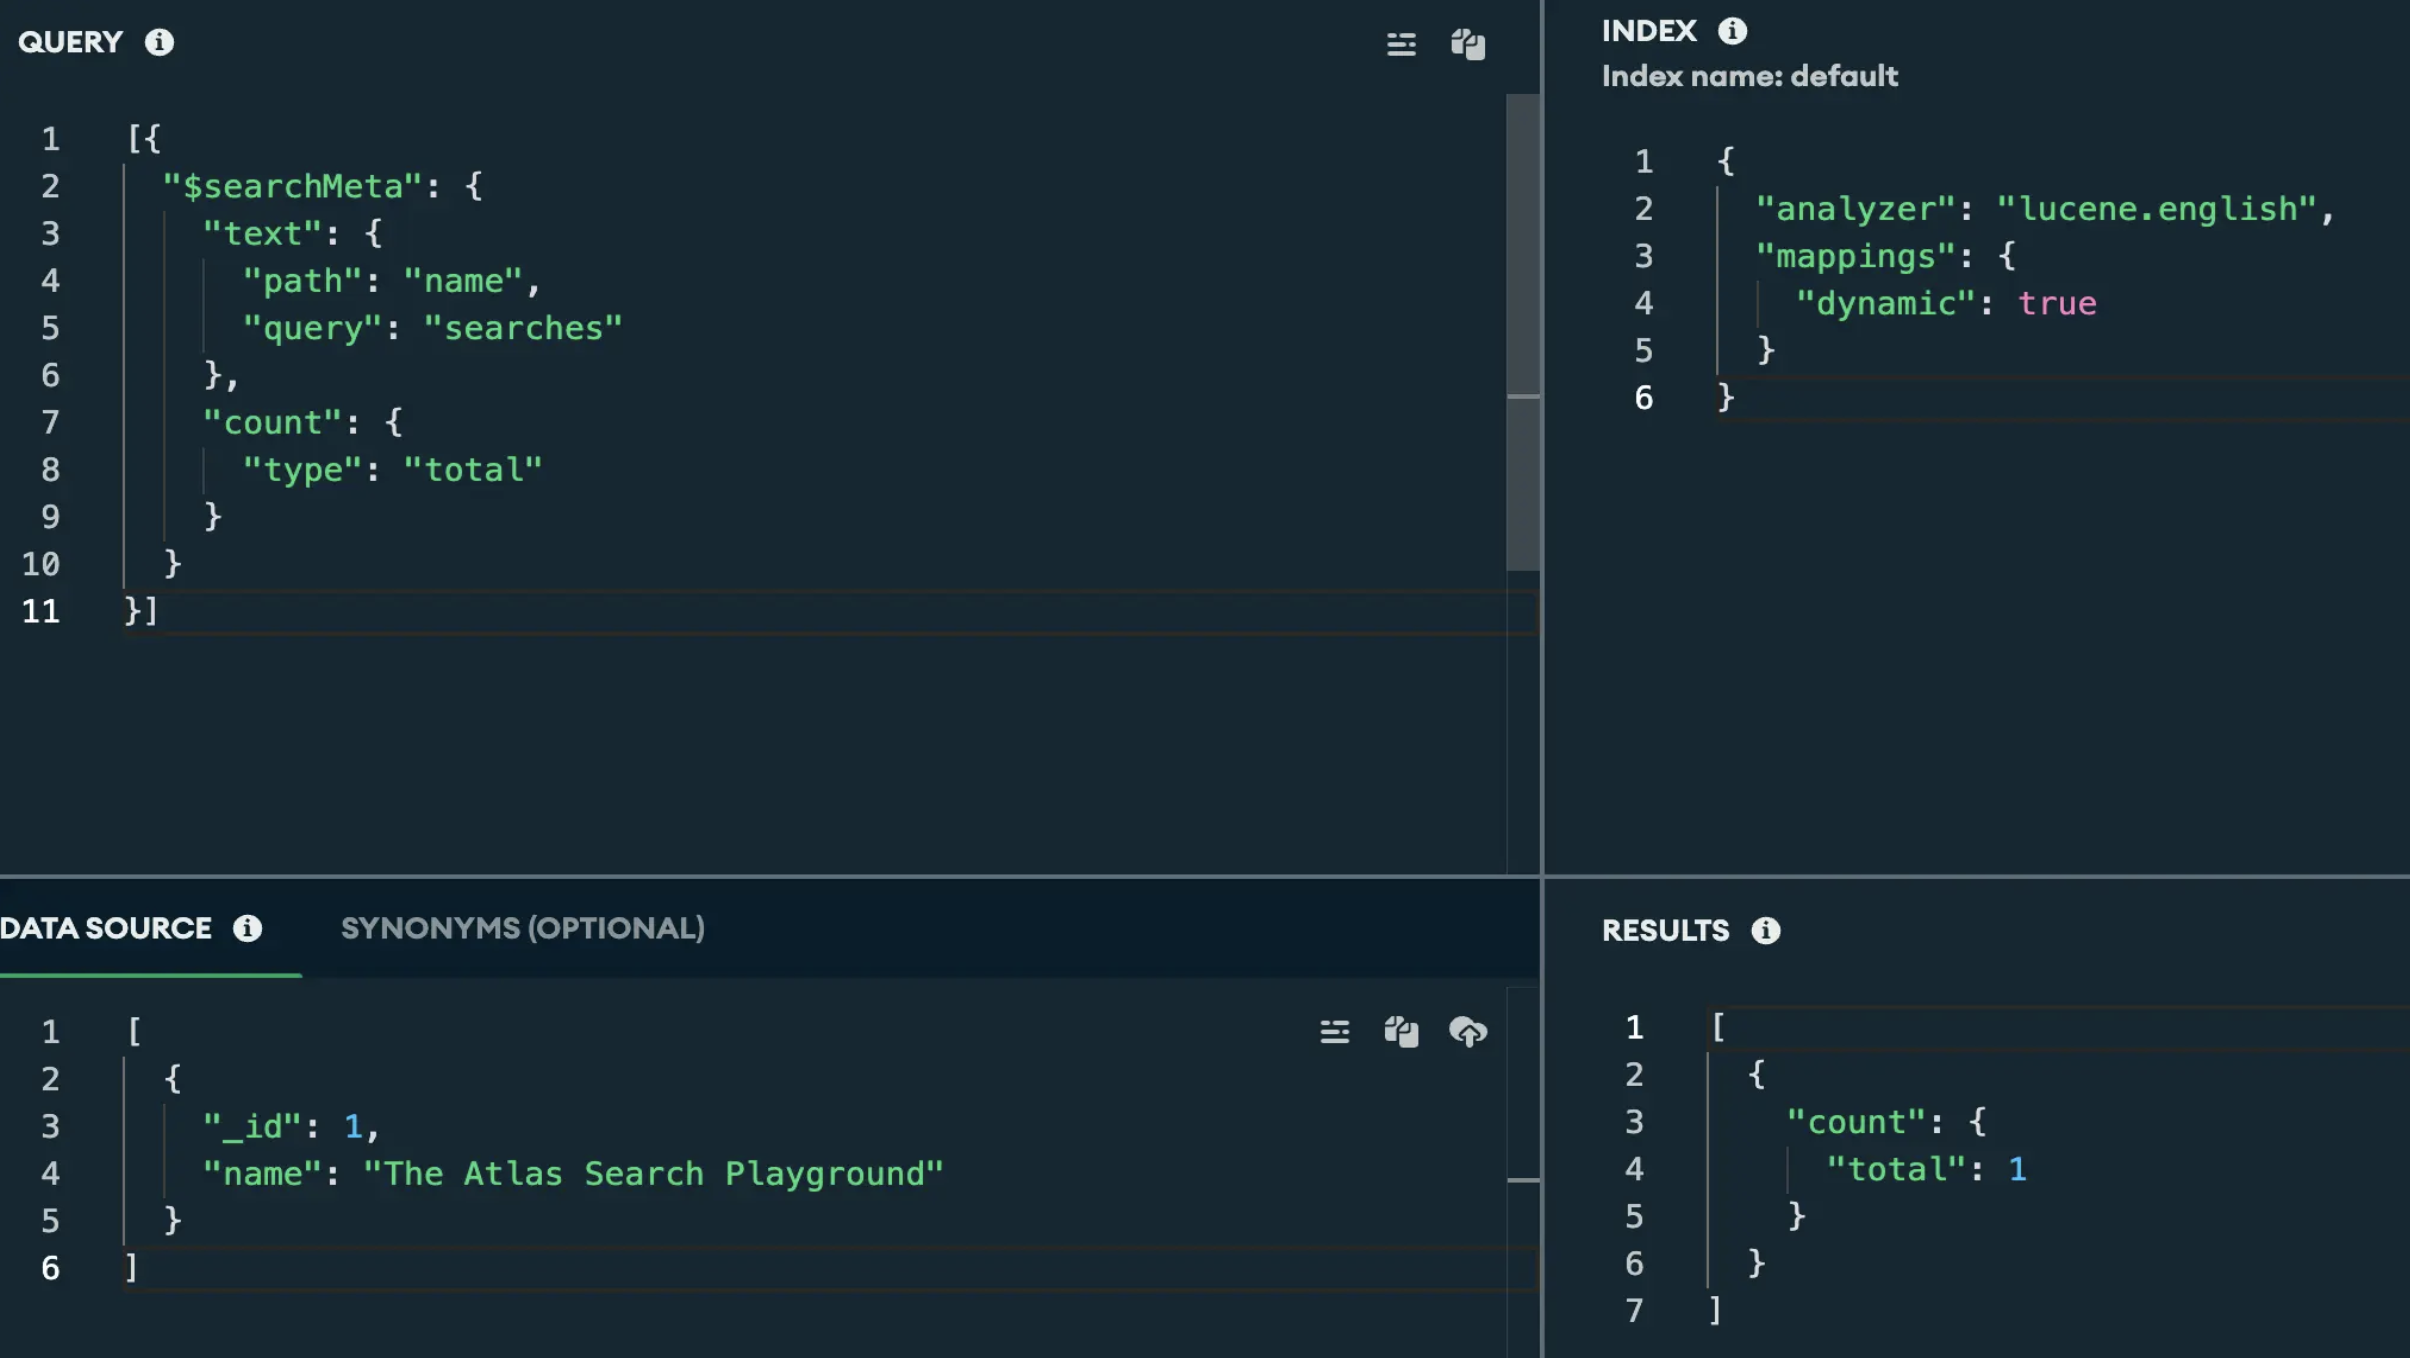The height and width of the screenshot is (1358, 2410).
Task: Click the "searches" query value text
Action: (522, 328)
